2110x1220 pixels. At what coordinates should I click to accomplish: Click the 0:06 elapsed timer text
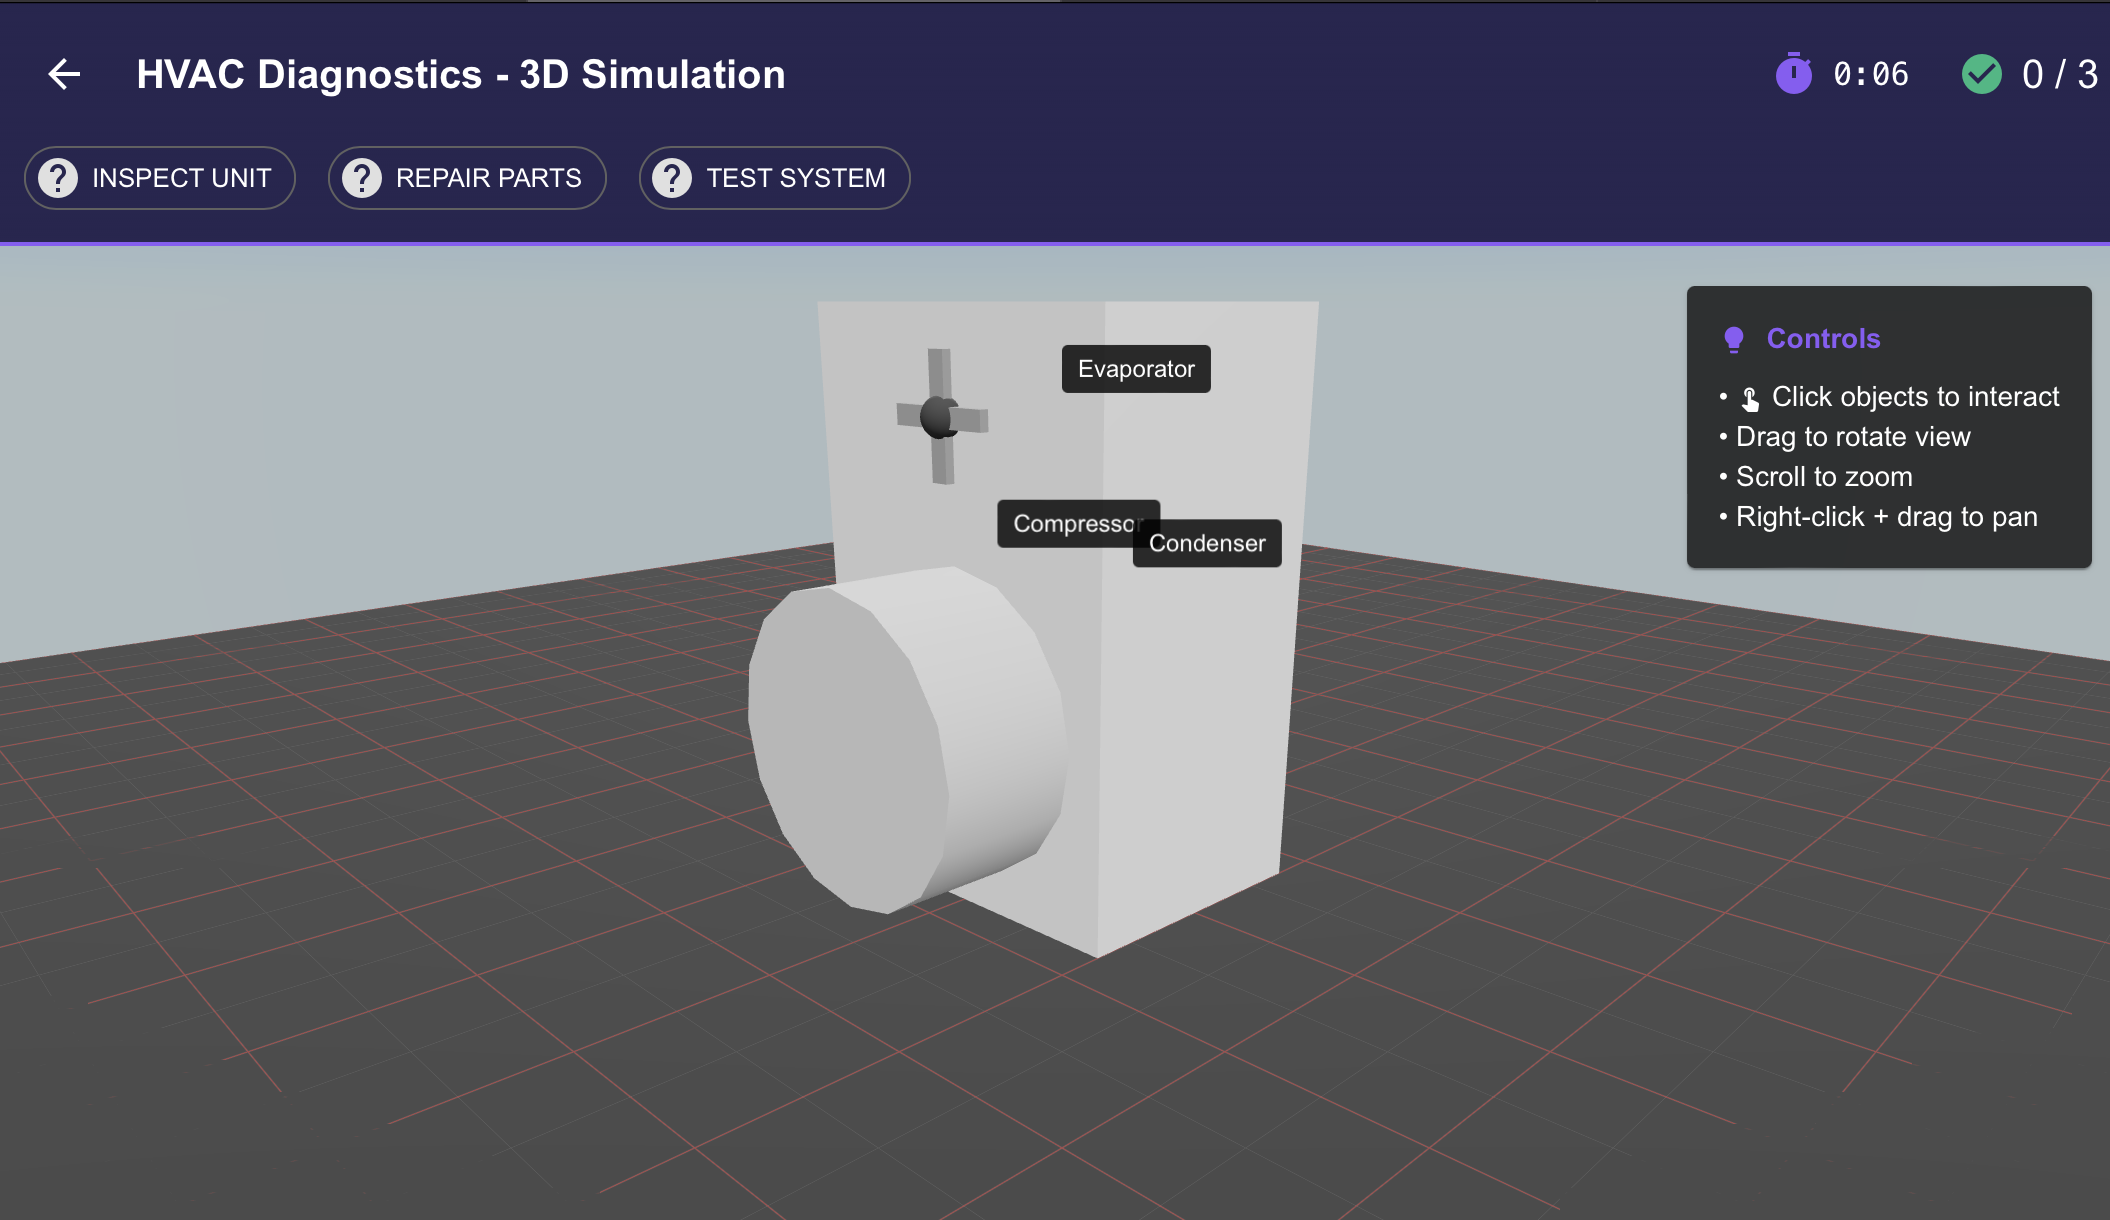pos(1870,74)
